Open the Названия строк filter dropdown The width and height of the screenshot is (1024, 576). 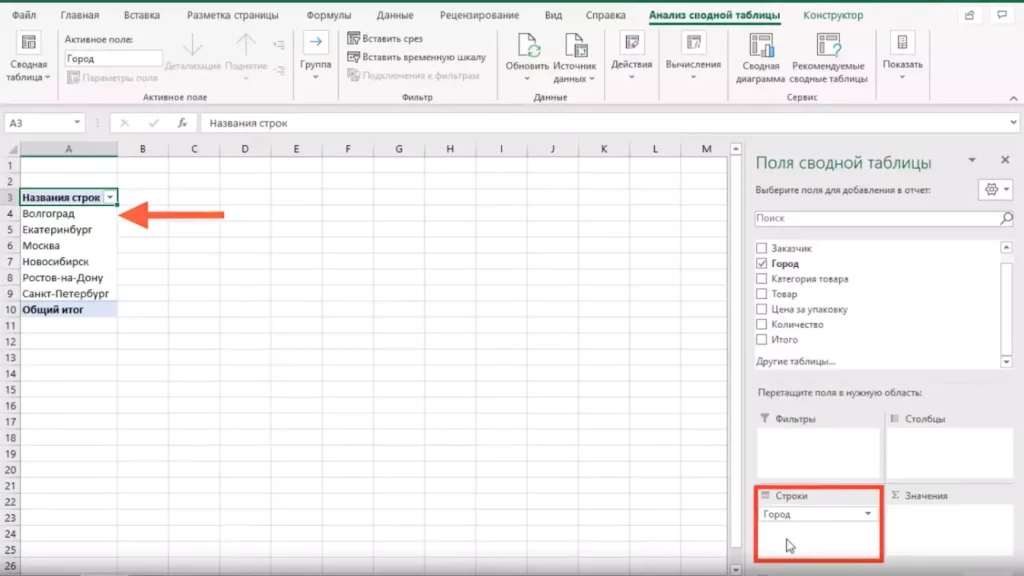[x=110, y=198]
